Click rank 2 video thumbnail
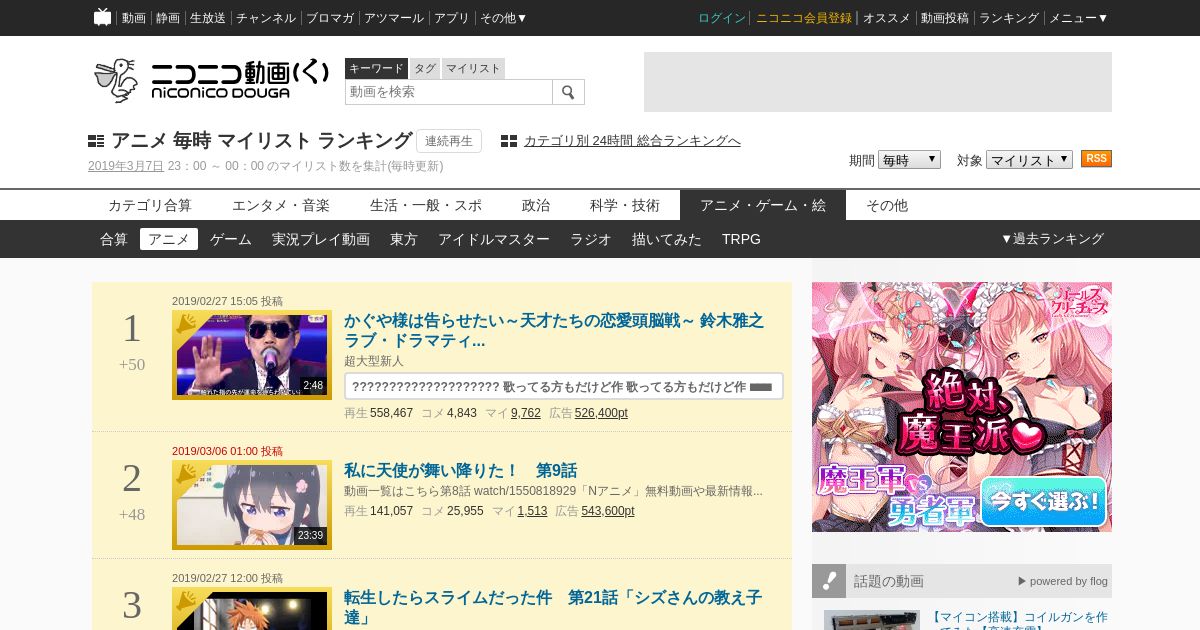 (x=252, y=505)
